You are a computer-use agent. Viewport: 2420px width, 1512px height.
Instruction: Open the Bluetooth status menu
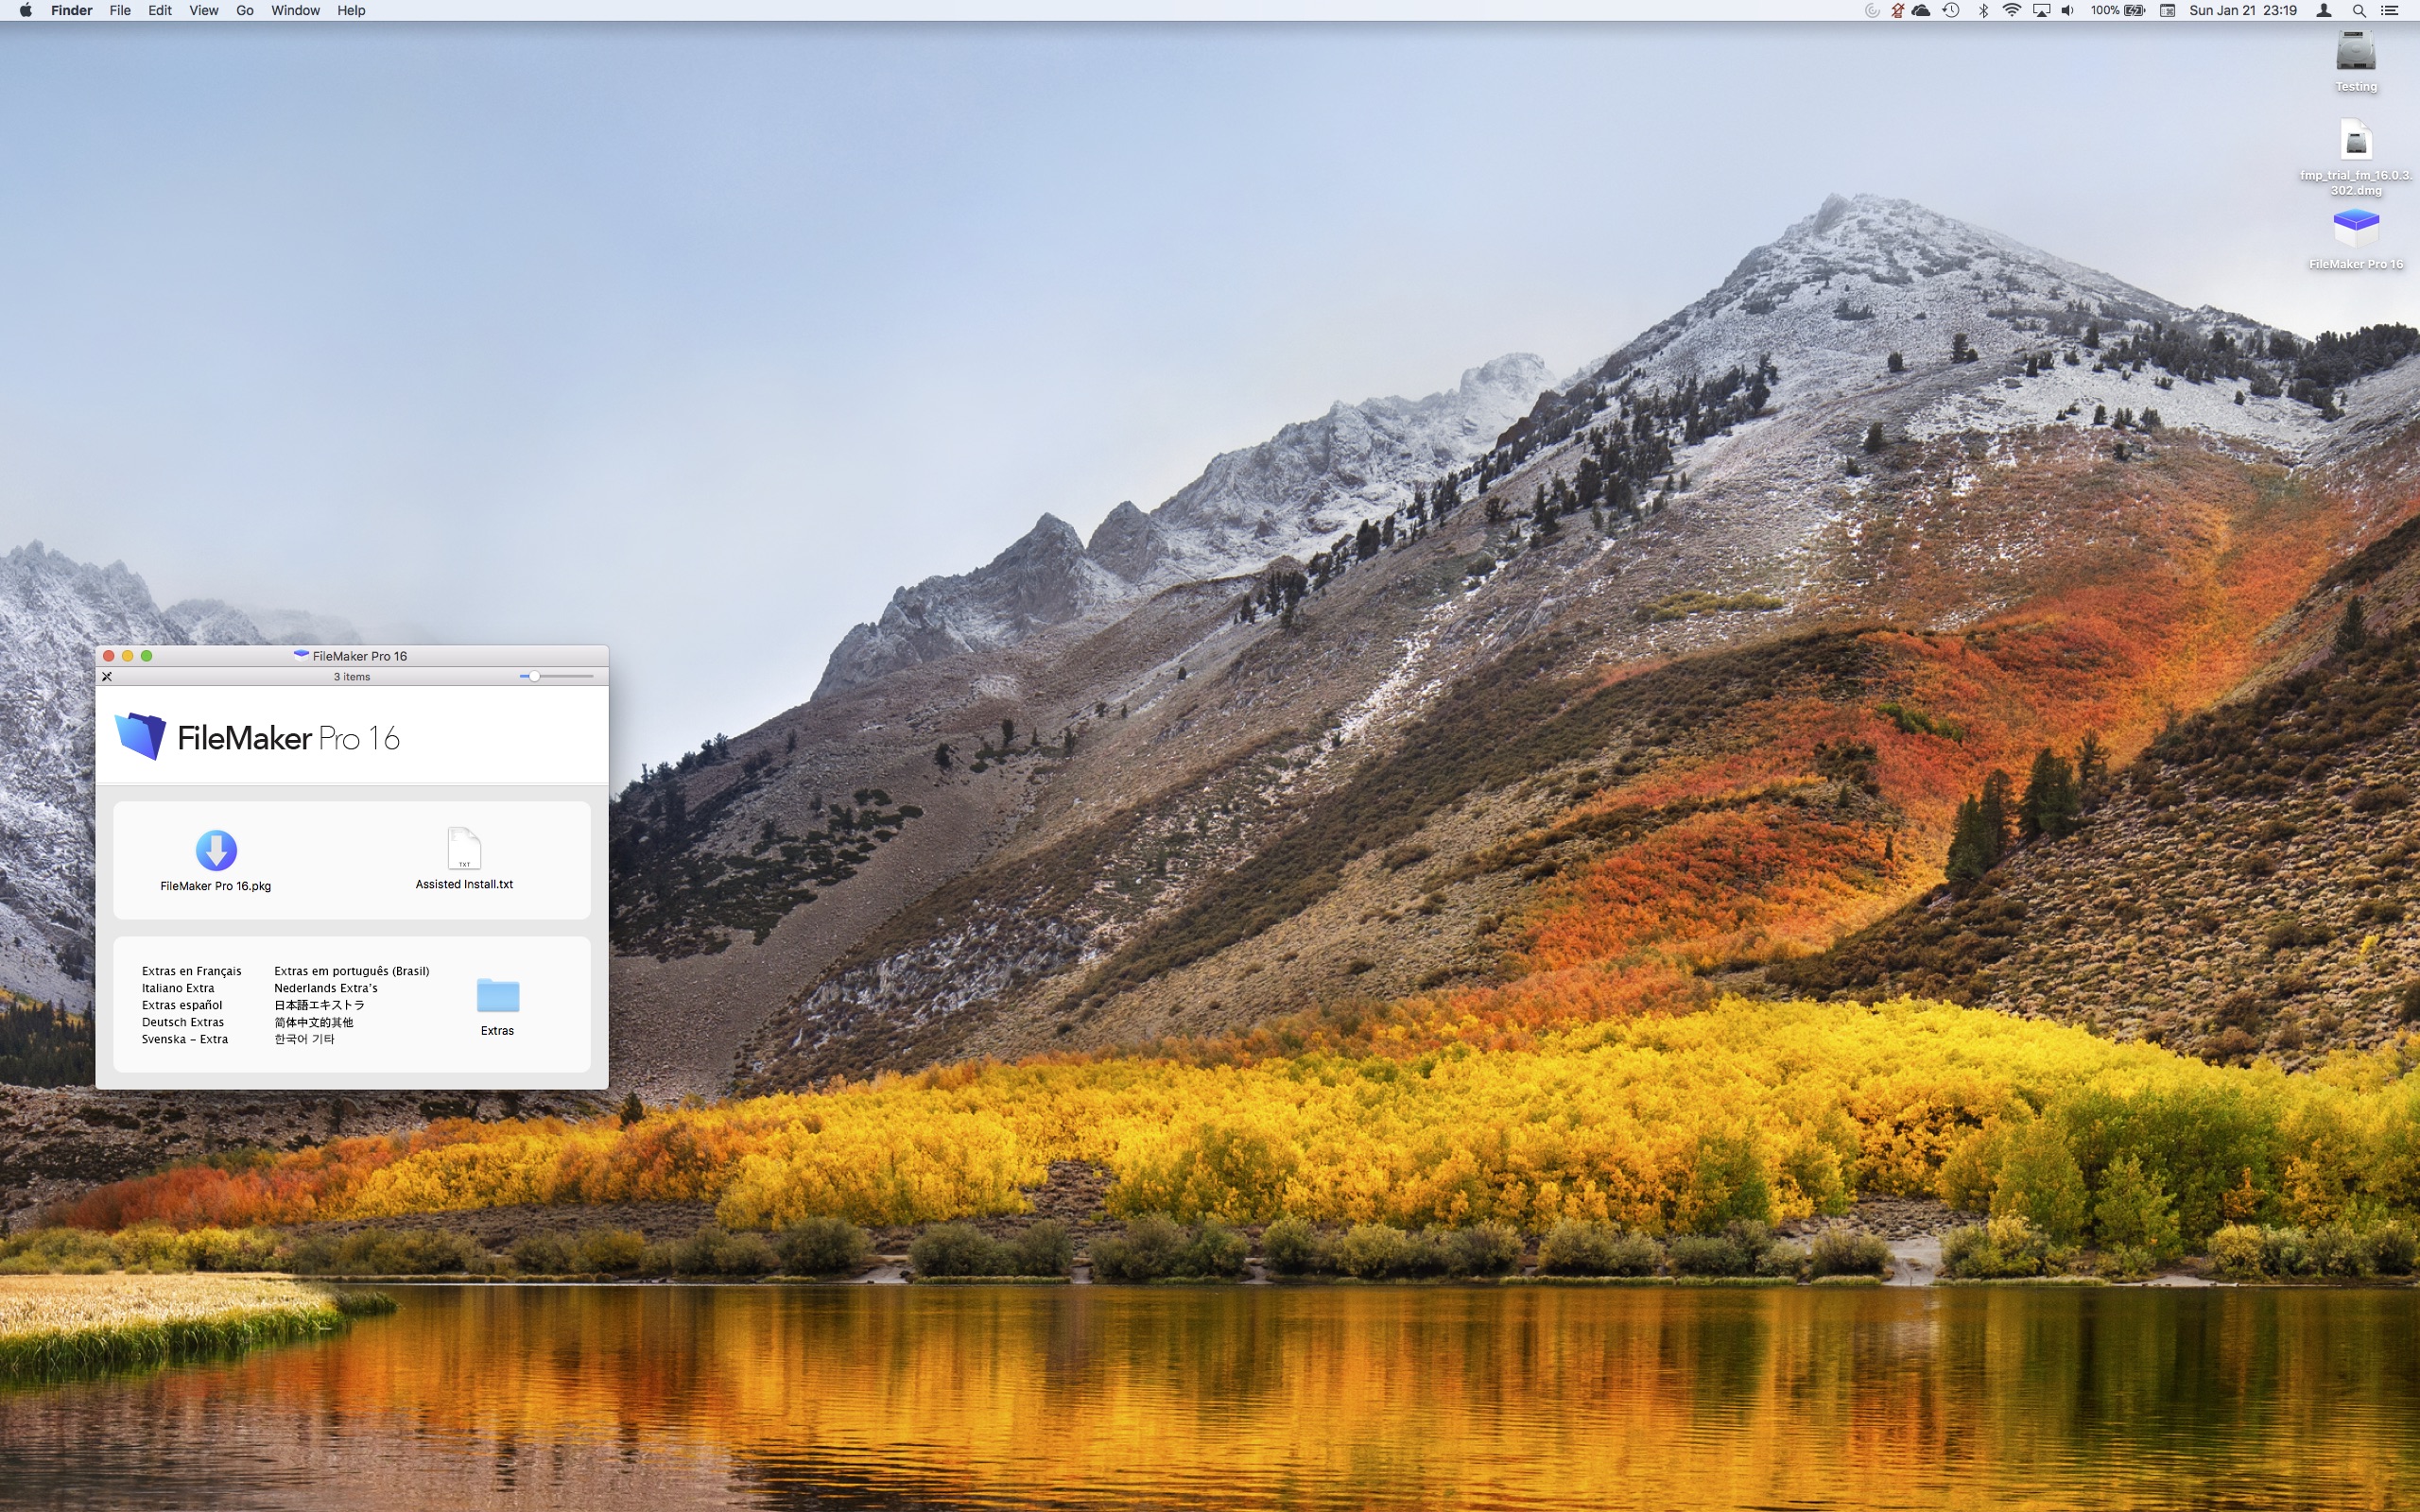click(1982, 11)
